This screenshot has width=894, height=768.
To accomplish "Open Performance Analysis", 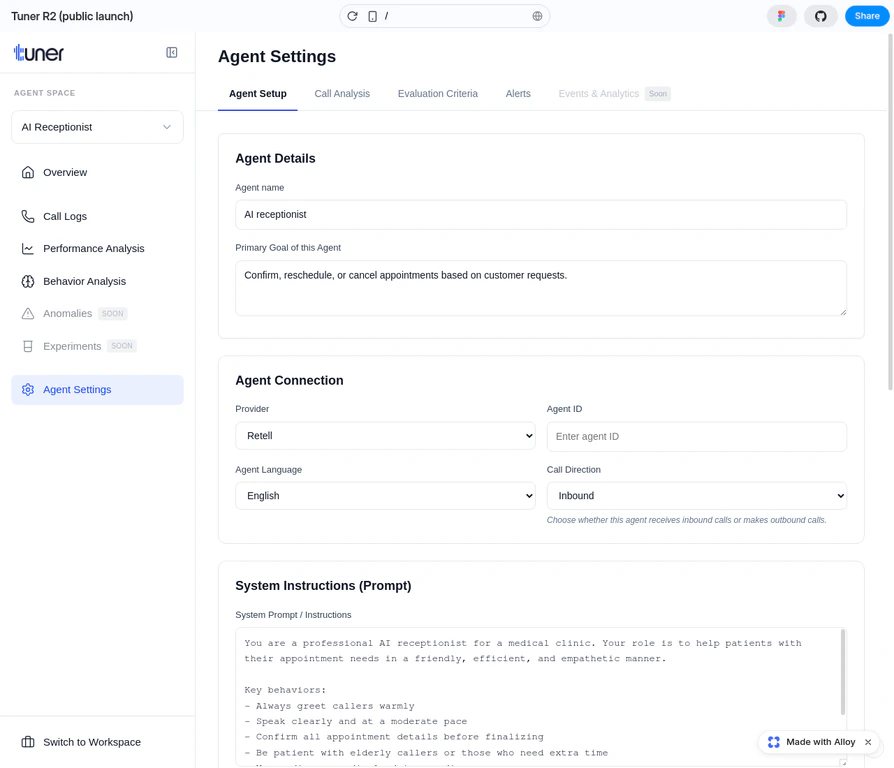I will point(92,248).
